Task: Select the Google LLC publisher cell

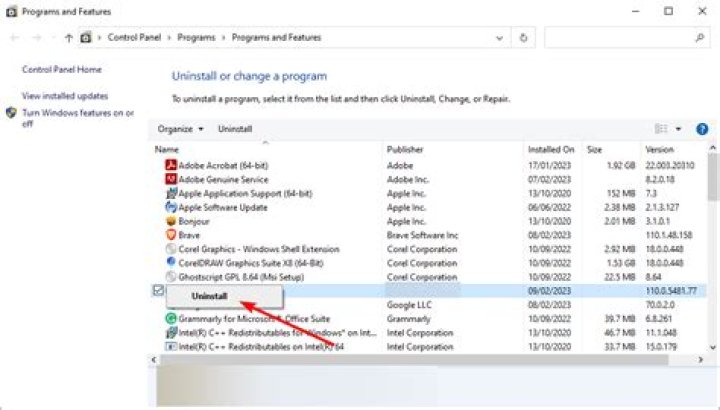Action: [409, 305]
